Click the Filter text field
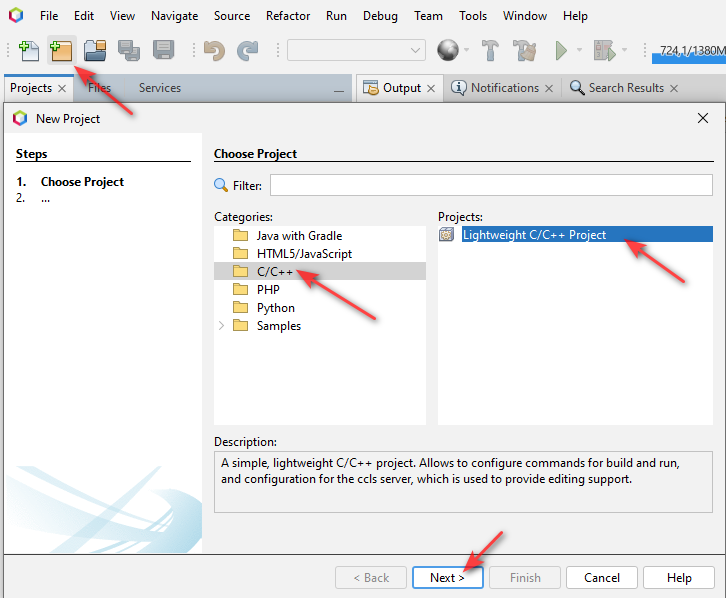726x598 pixels. [488, 185]
